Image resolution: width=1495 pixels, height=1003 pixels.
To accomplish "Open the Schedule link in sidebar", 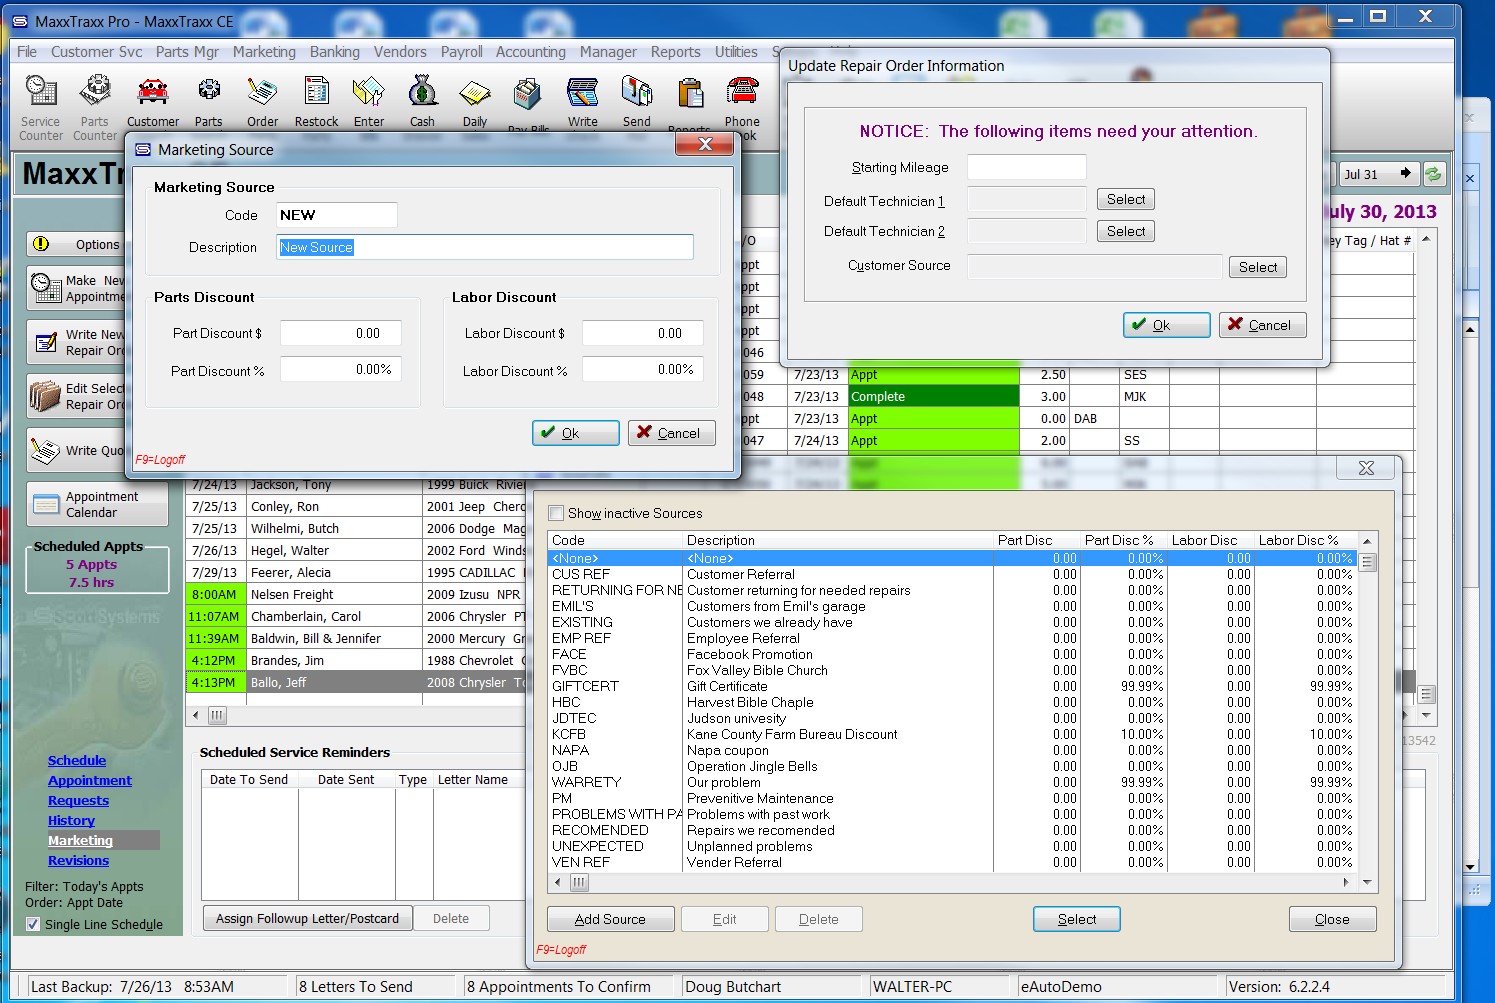I will point(77,761).
